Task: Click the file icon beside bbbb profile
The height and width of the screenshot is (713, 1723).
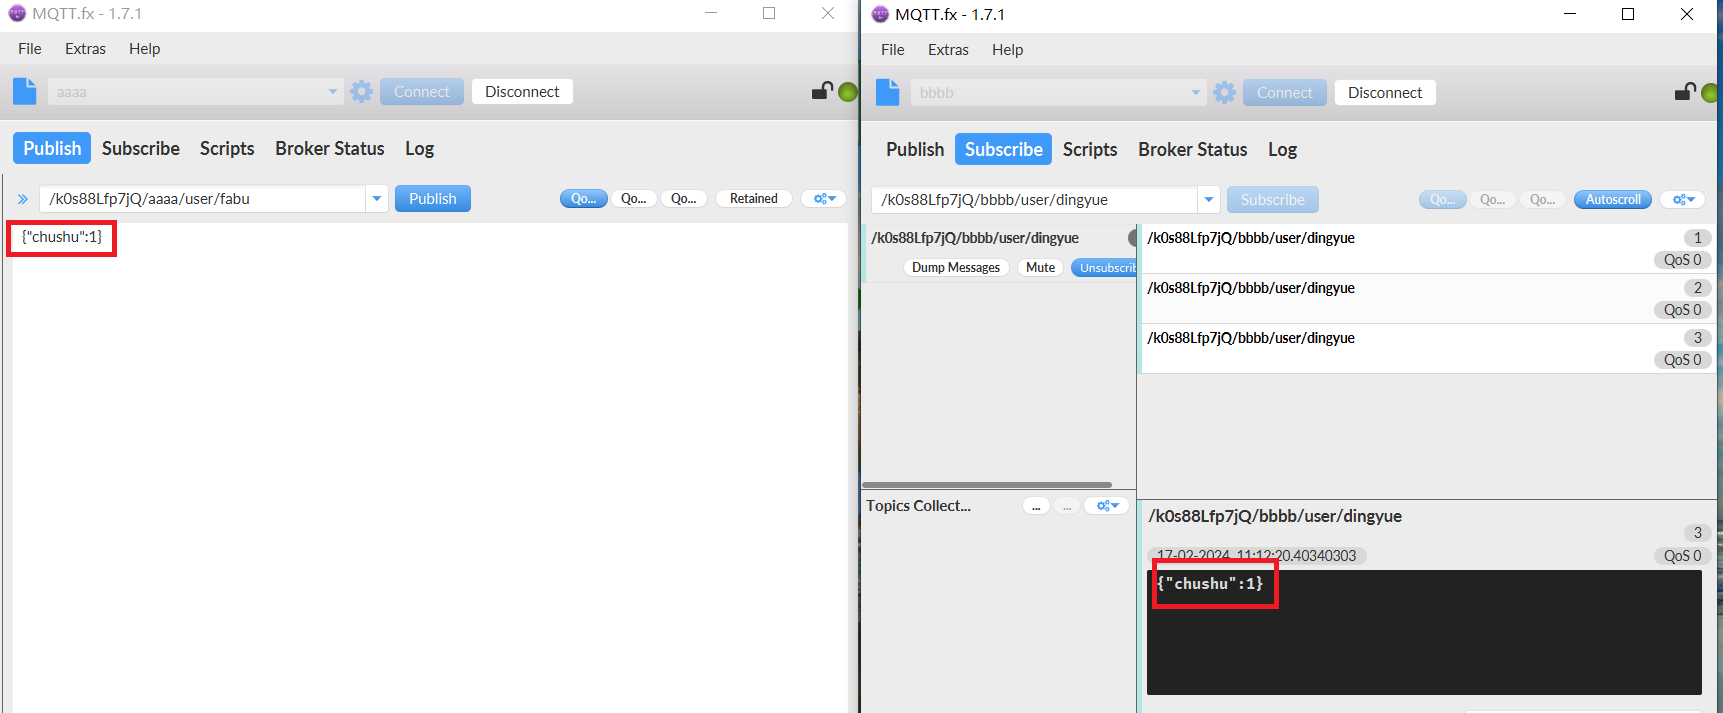Action: click(887, 92)
